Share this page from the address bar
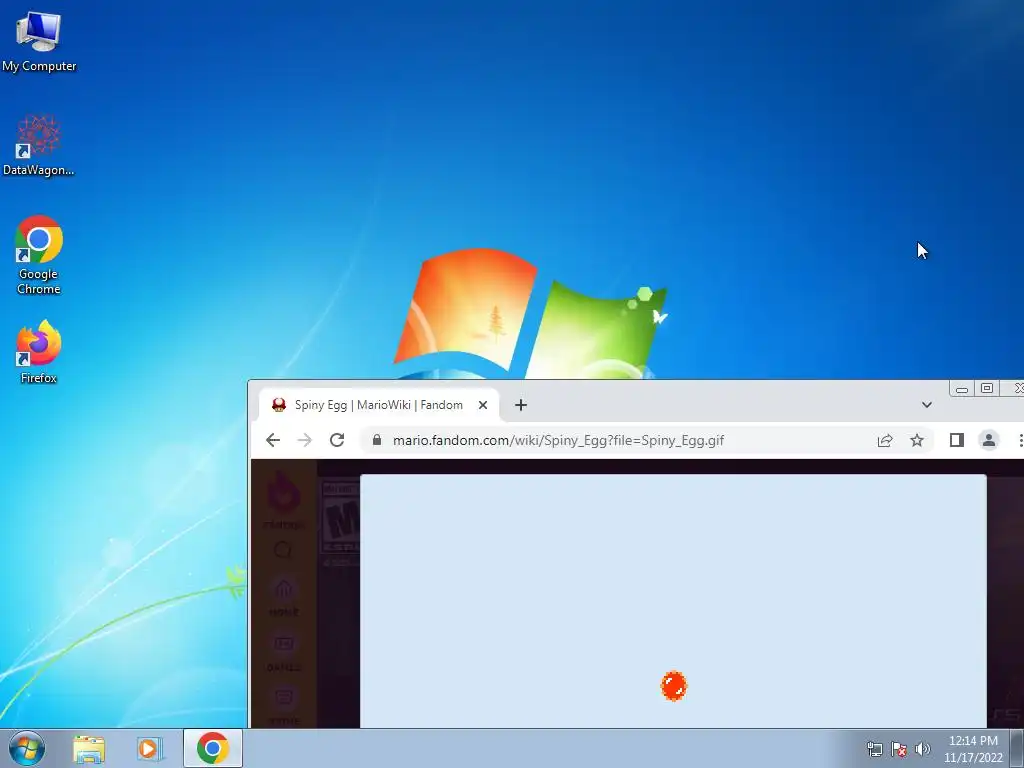The image size is (1024, 768). tap(885, 440)
